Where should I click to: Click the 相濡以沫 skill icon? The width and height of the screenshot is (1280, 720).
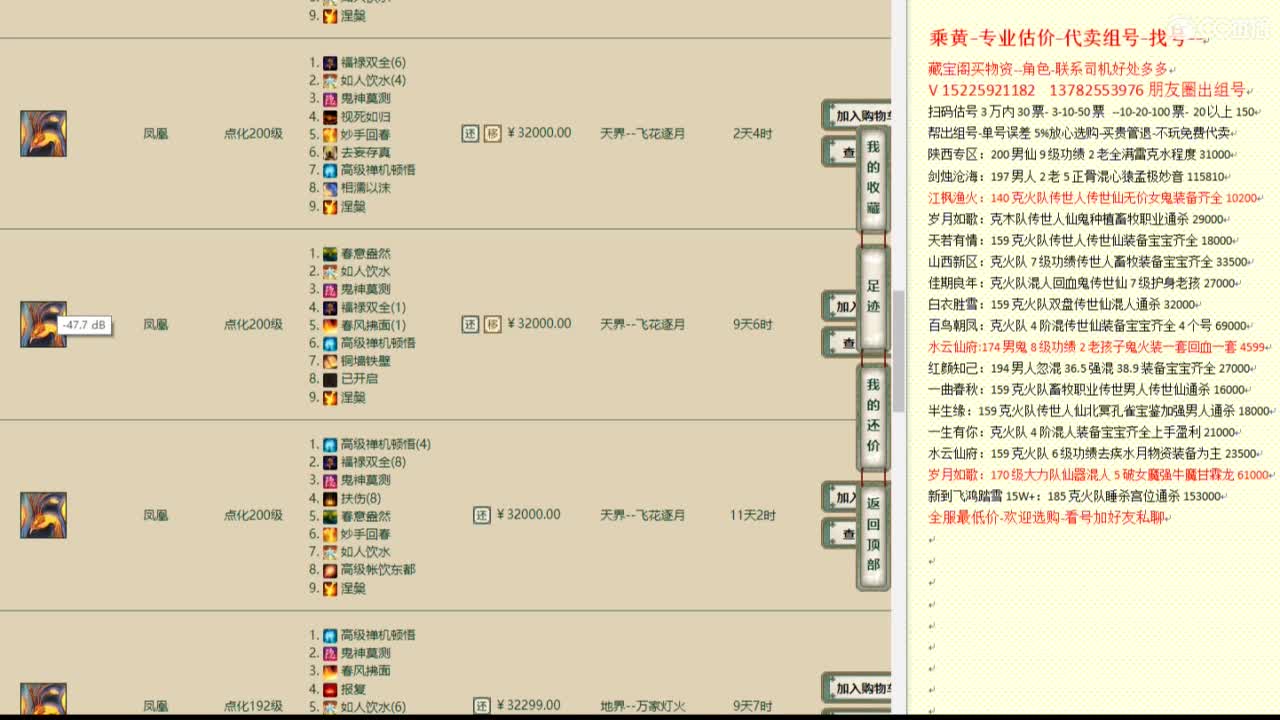pyautogui.click(x=330, y=188)
